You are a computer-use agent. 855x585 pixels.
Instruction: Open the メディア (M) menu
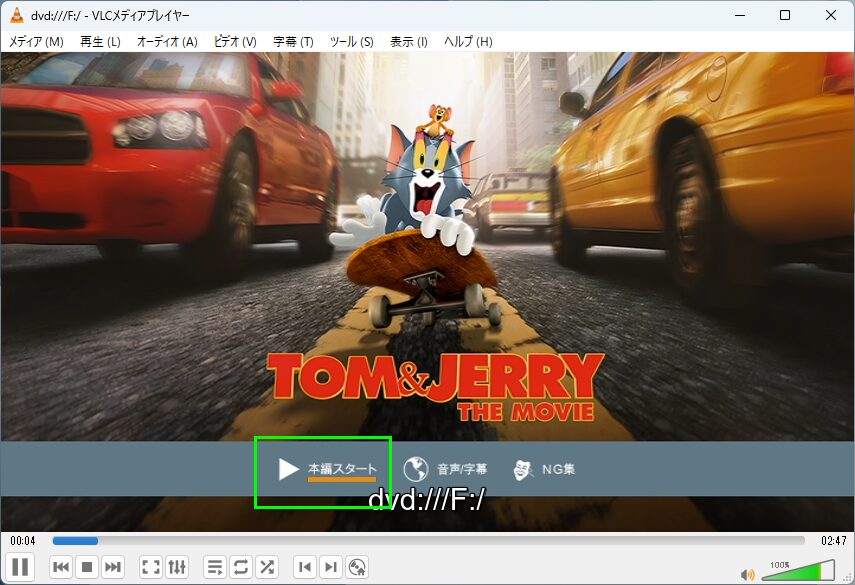[36, 41]
